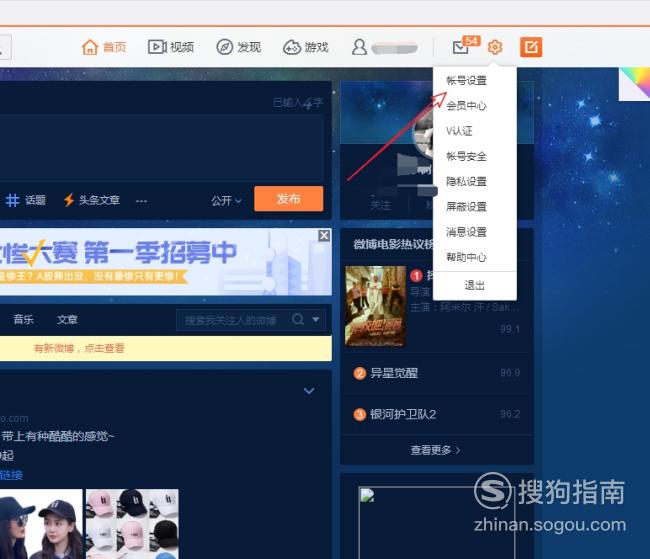Insert a 话题 hashtag topic
This screenshot has height=559, width=650.
click(x=26, y=200)
